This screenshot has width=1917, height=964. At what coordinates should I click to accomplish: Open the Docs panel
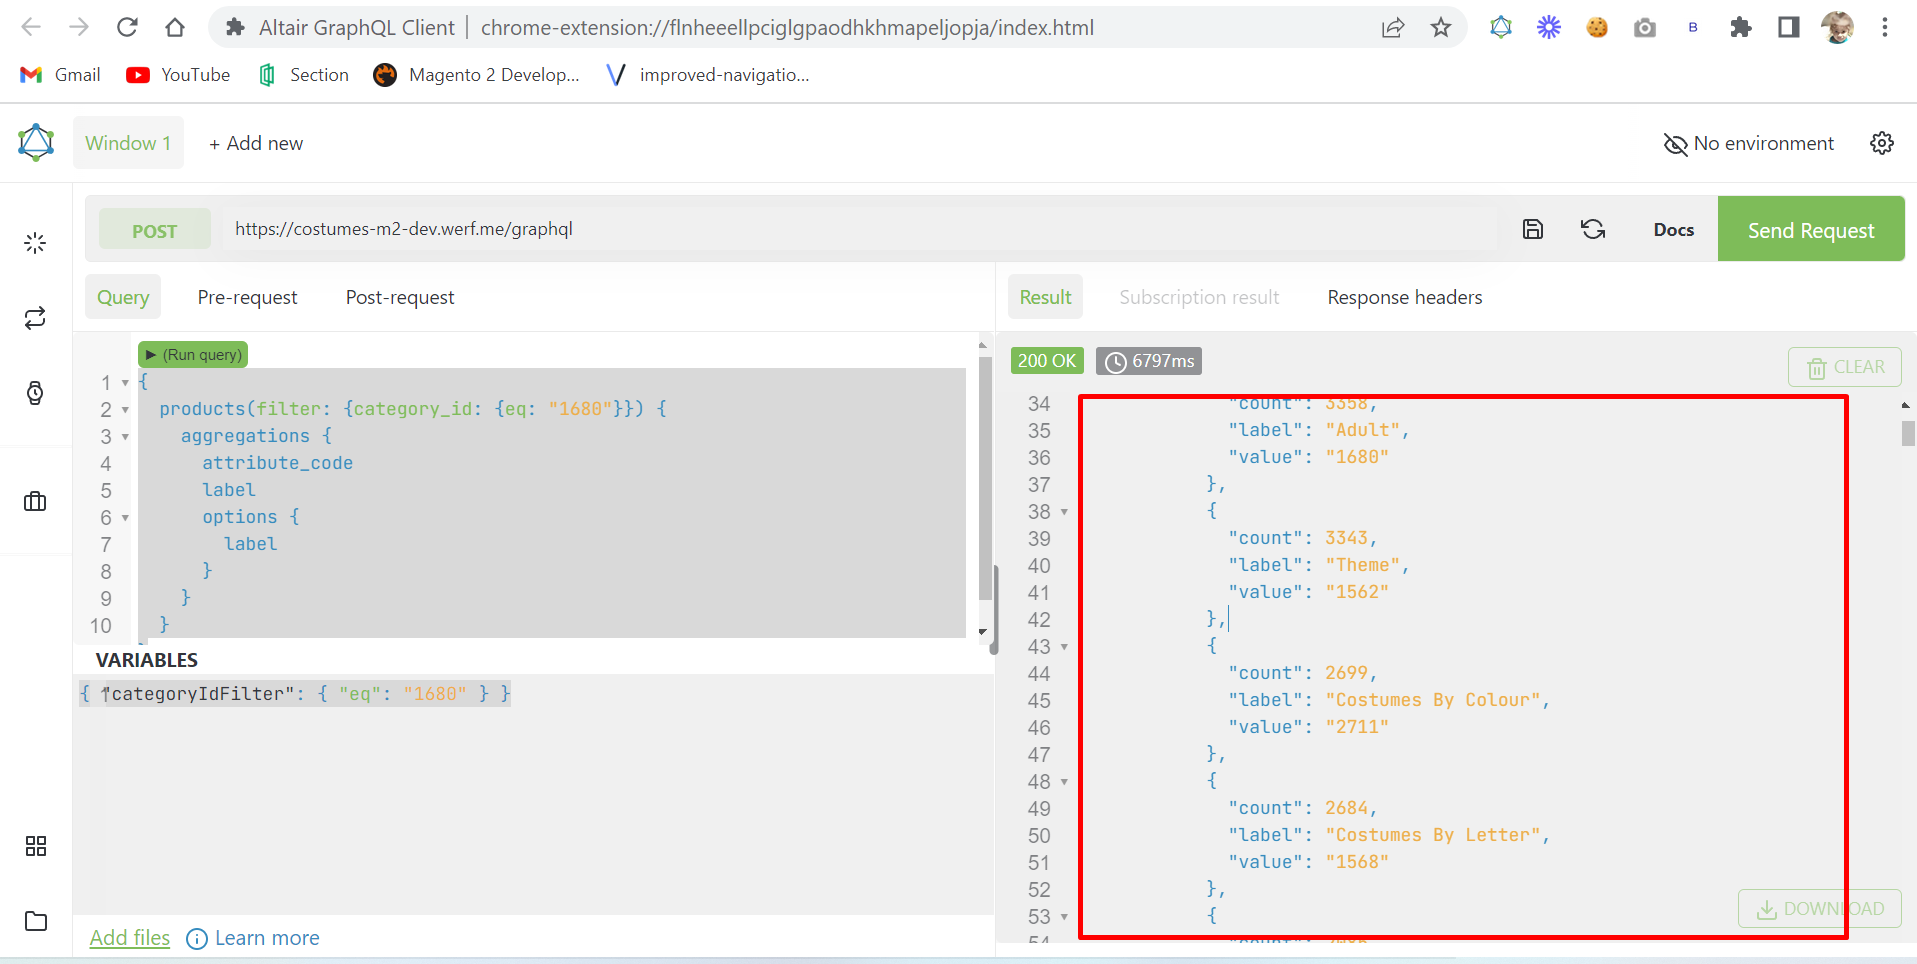pos(1673,229)
